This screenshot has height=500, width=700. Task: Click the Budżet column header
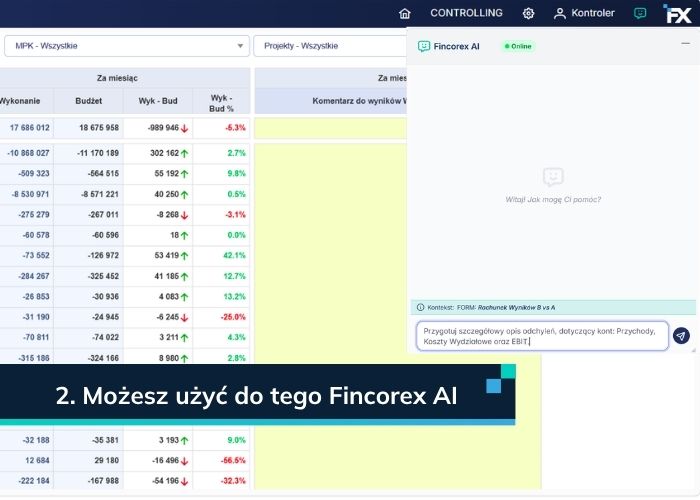(88, 101)
